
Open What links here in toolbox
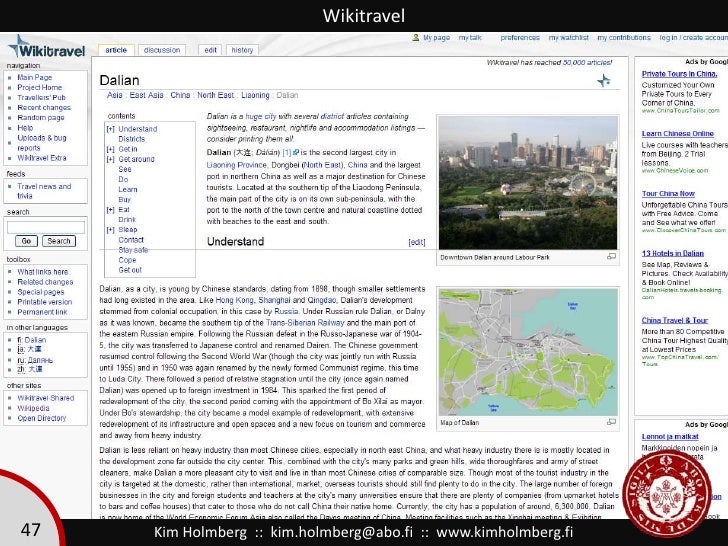tap(43, 272)
